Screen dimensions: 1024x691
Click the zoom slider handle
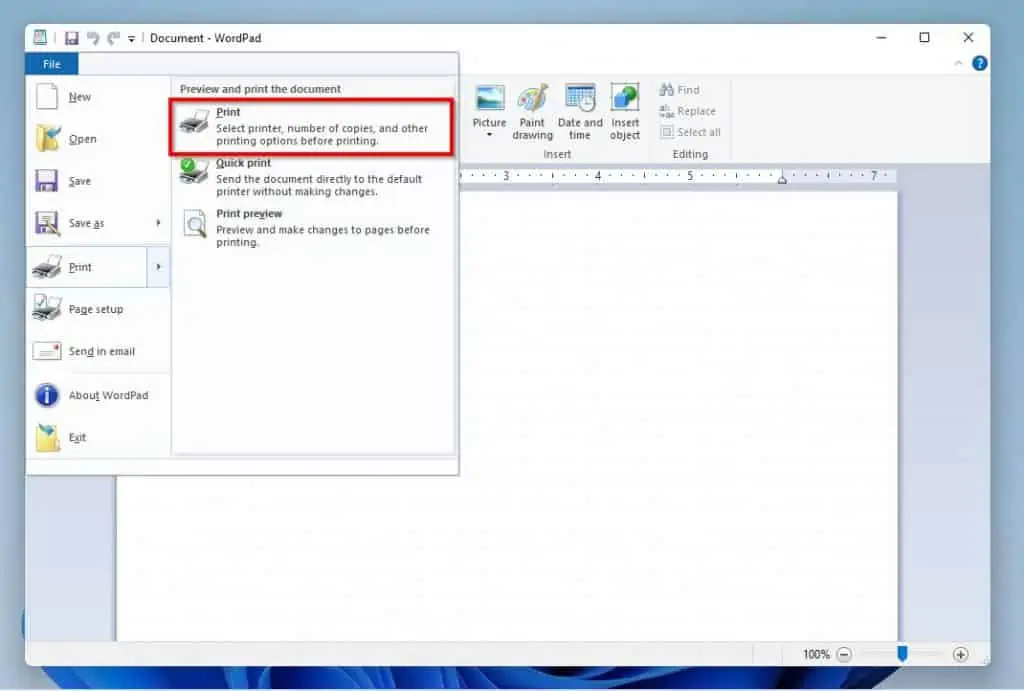[902, 654]
